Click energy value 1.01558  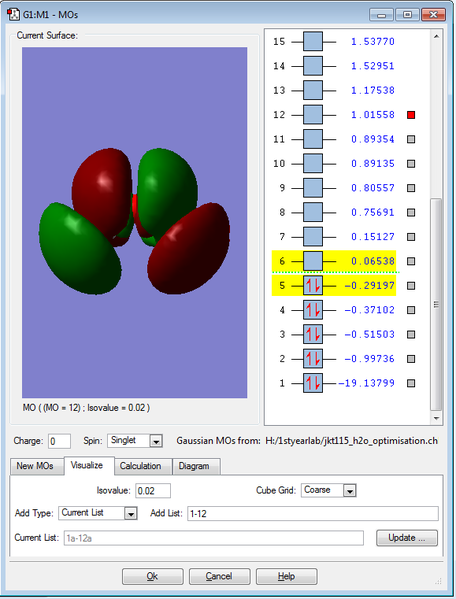pos(372,115)
